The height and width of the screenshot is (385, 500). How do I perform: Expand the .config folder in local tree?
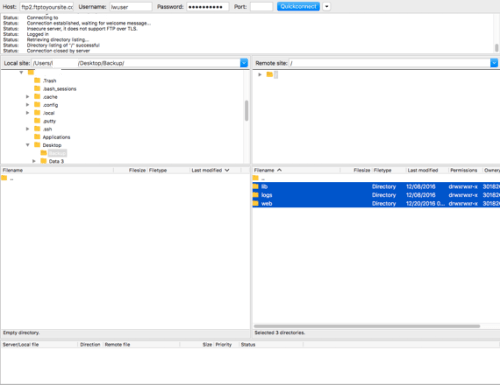pyautogui.click(x=28, y=105)
